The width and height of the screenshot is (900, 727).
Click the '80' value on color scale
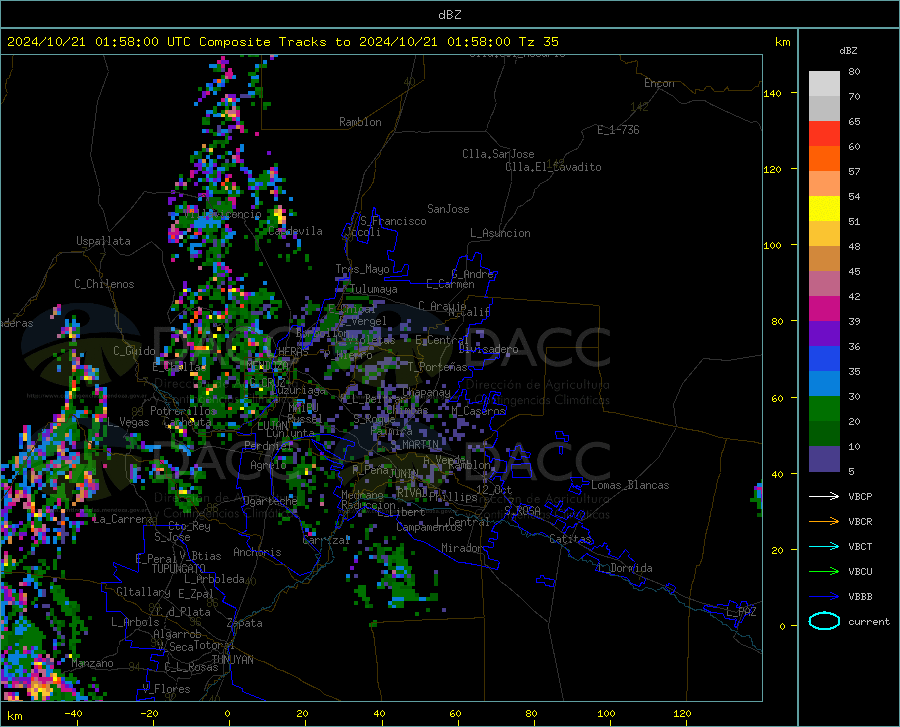click(854, 72)
